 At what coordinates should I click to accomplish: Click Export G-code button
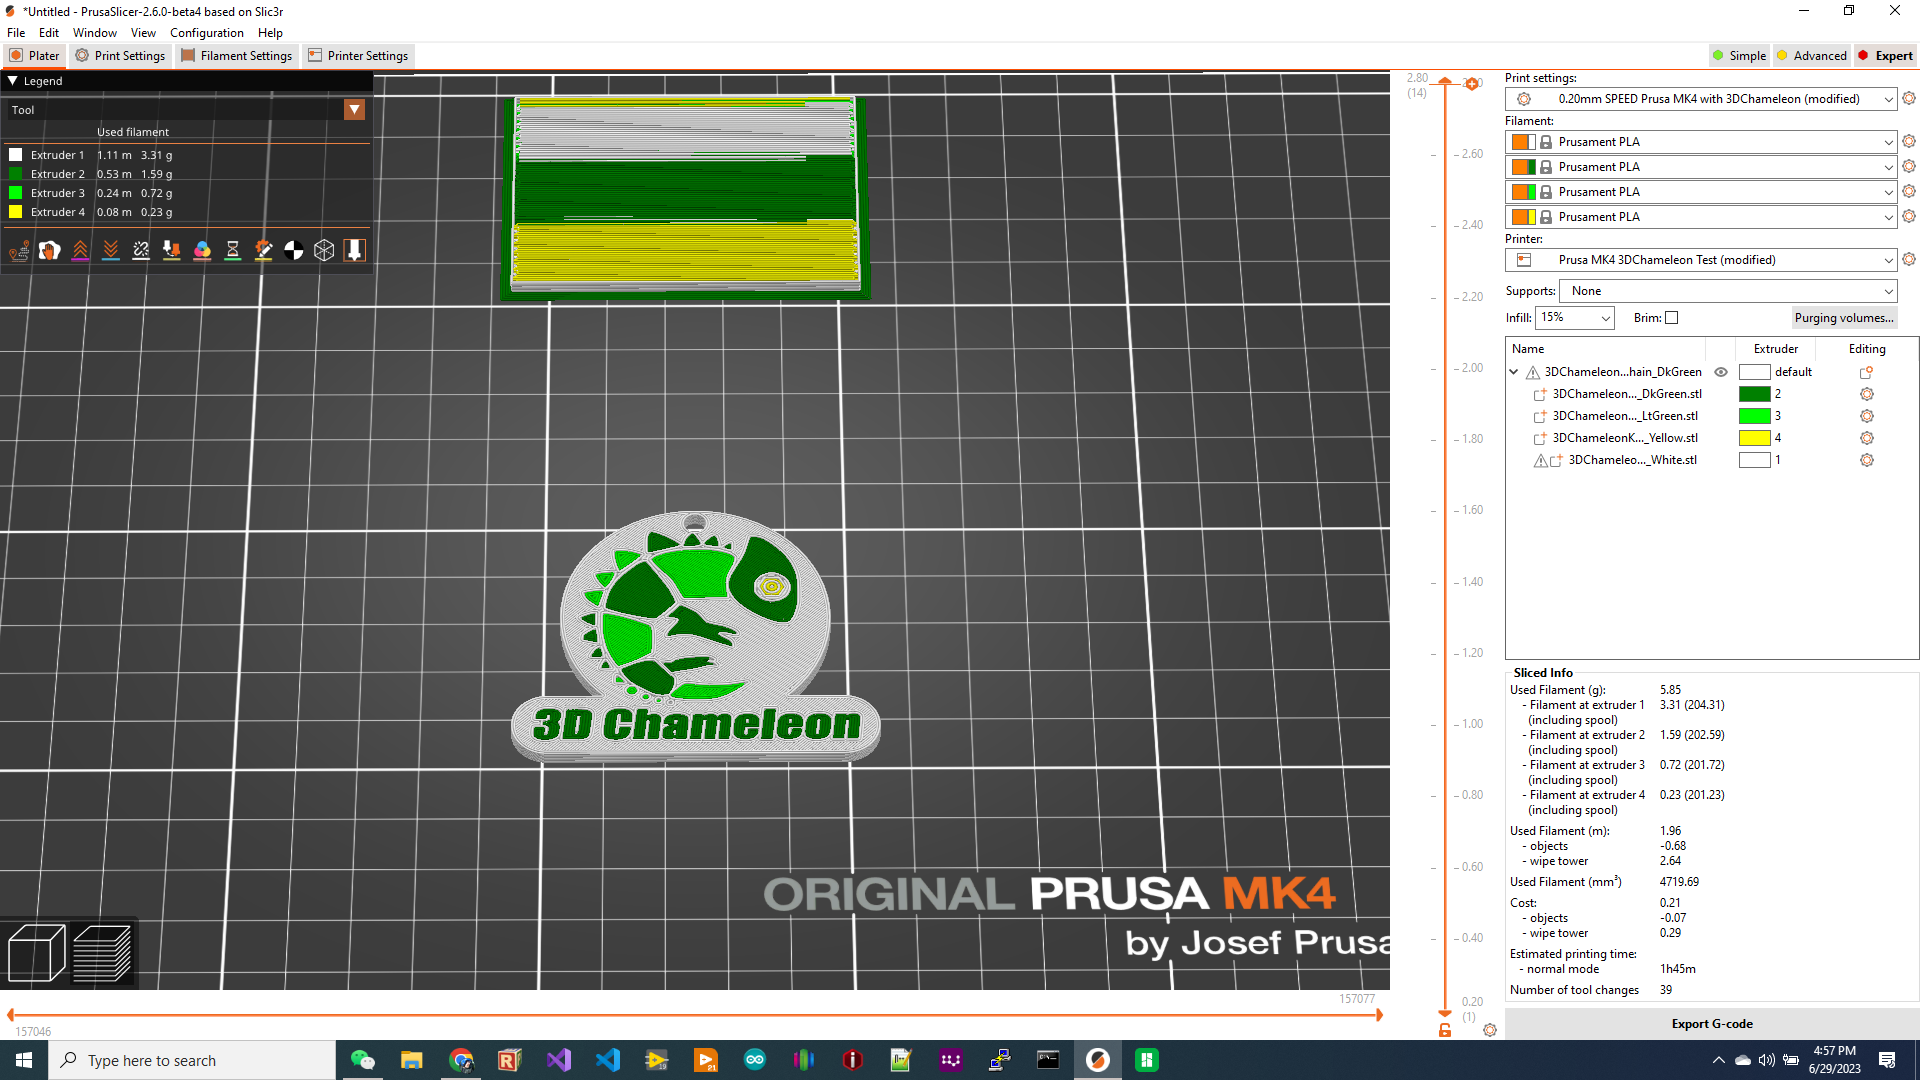pos(1711,1024)
